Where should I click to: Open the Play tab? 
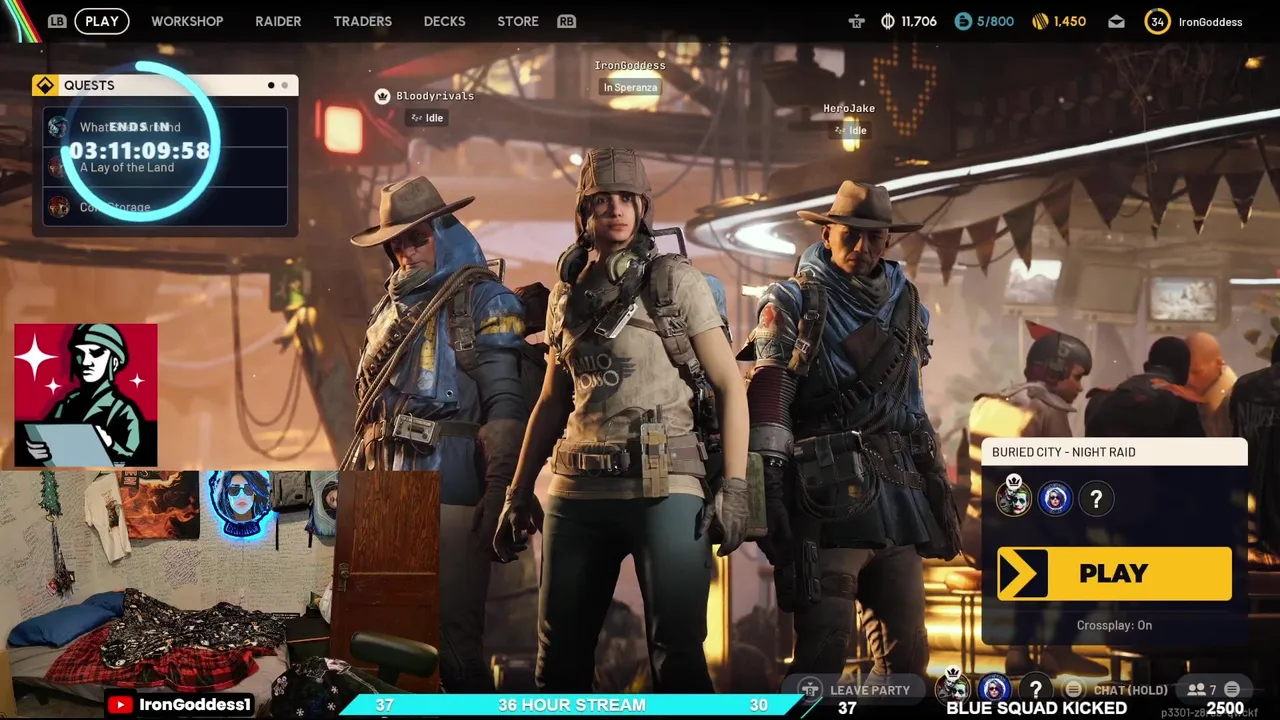click(x=102, y=21)
